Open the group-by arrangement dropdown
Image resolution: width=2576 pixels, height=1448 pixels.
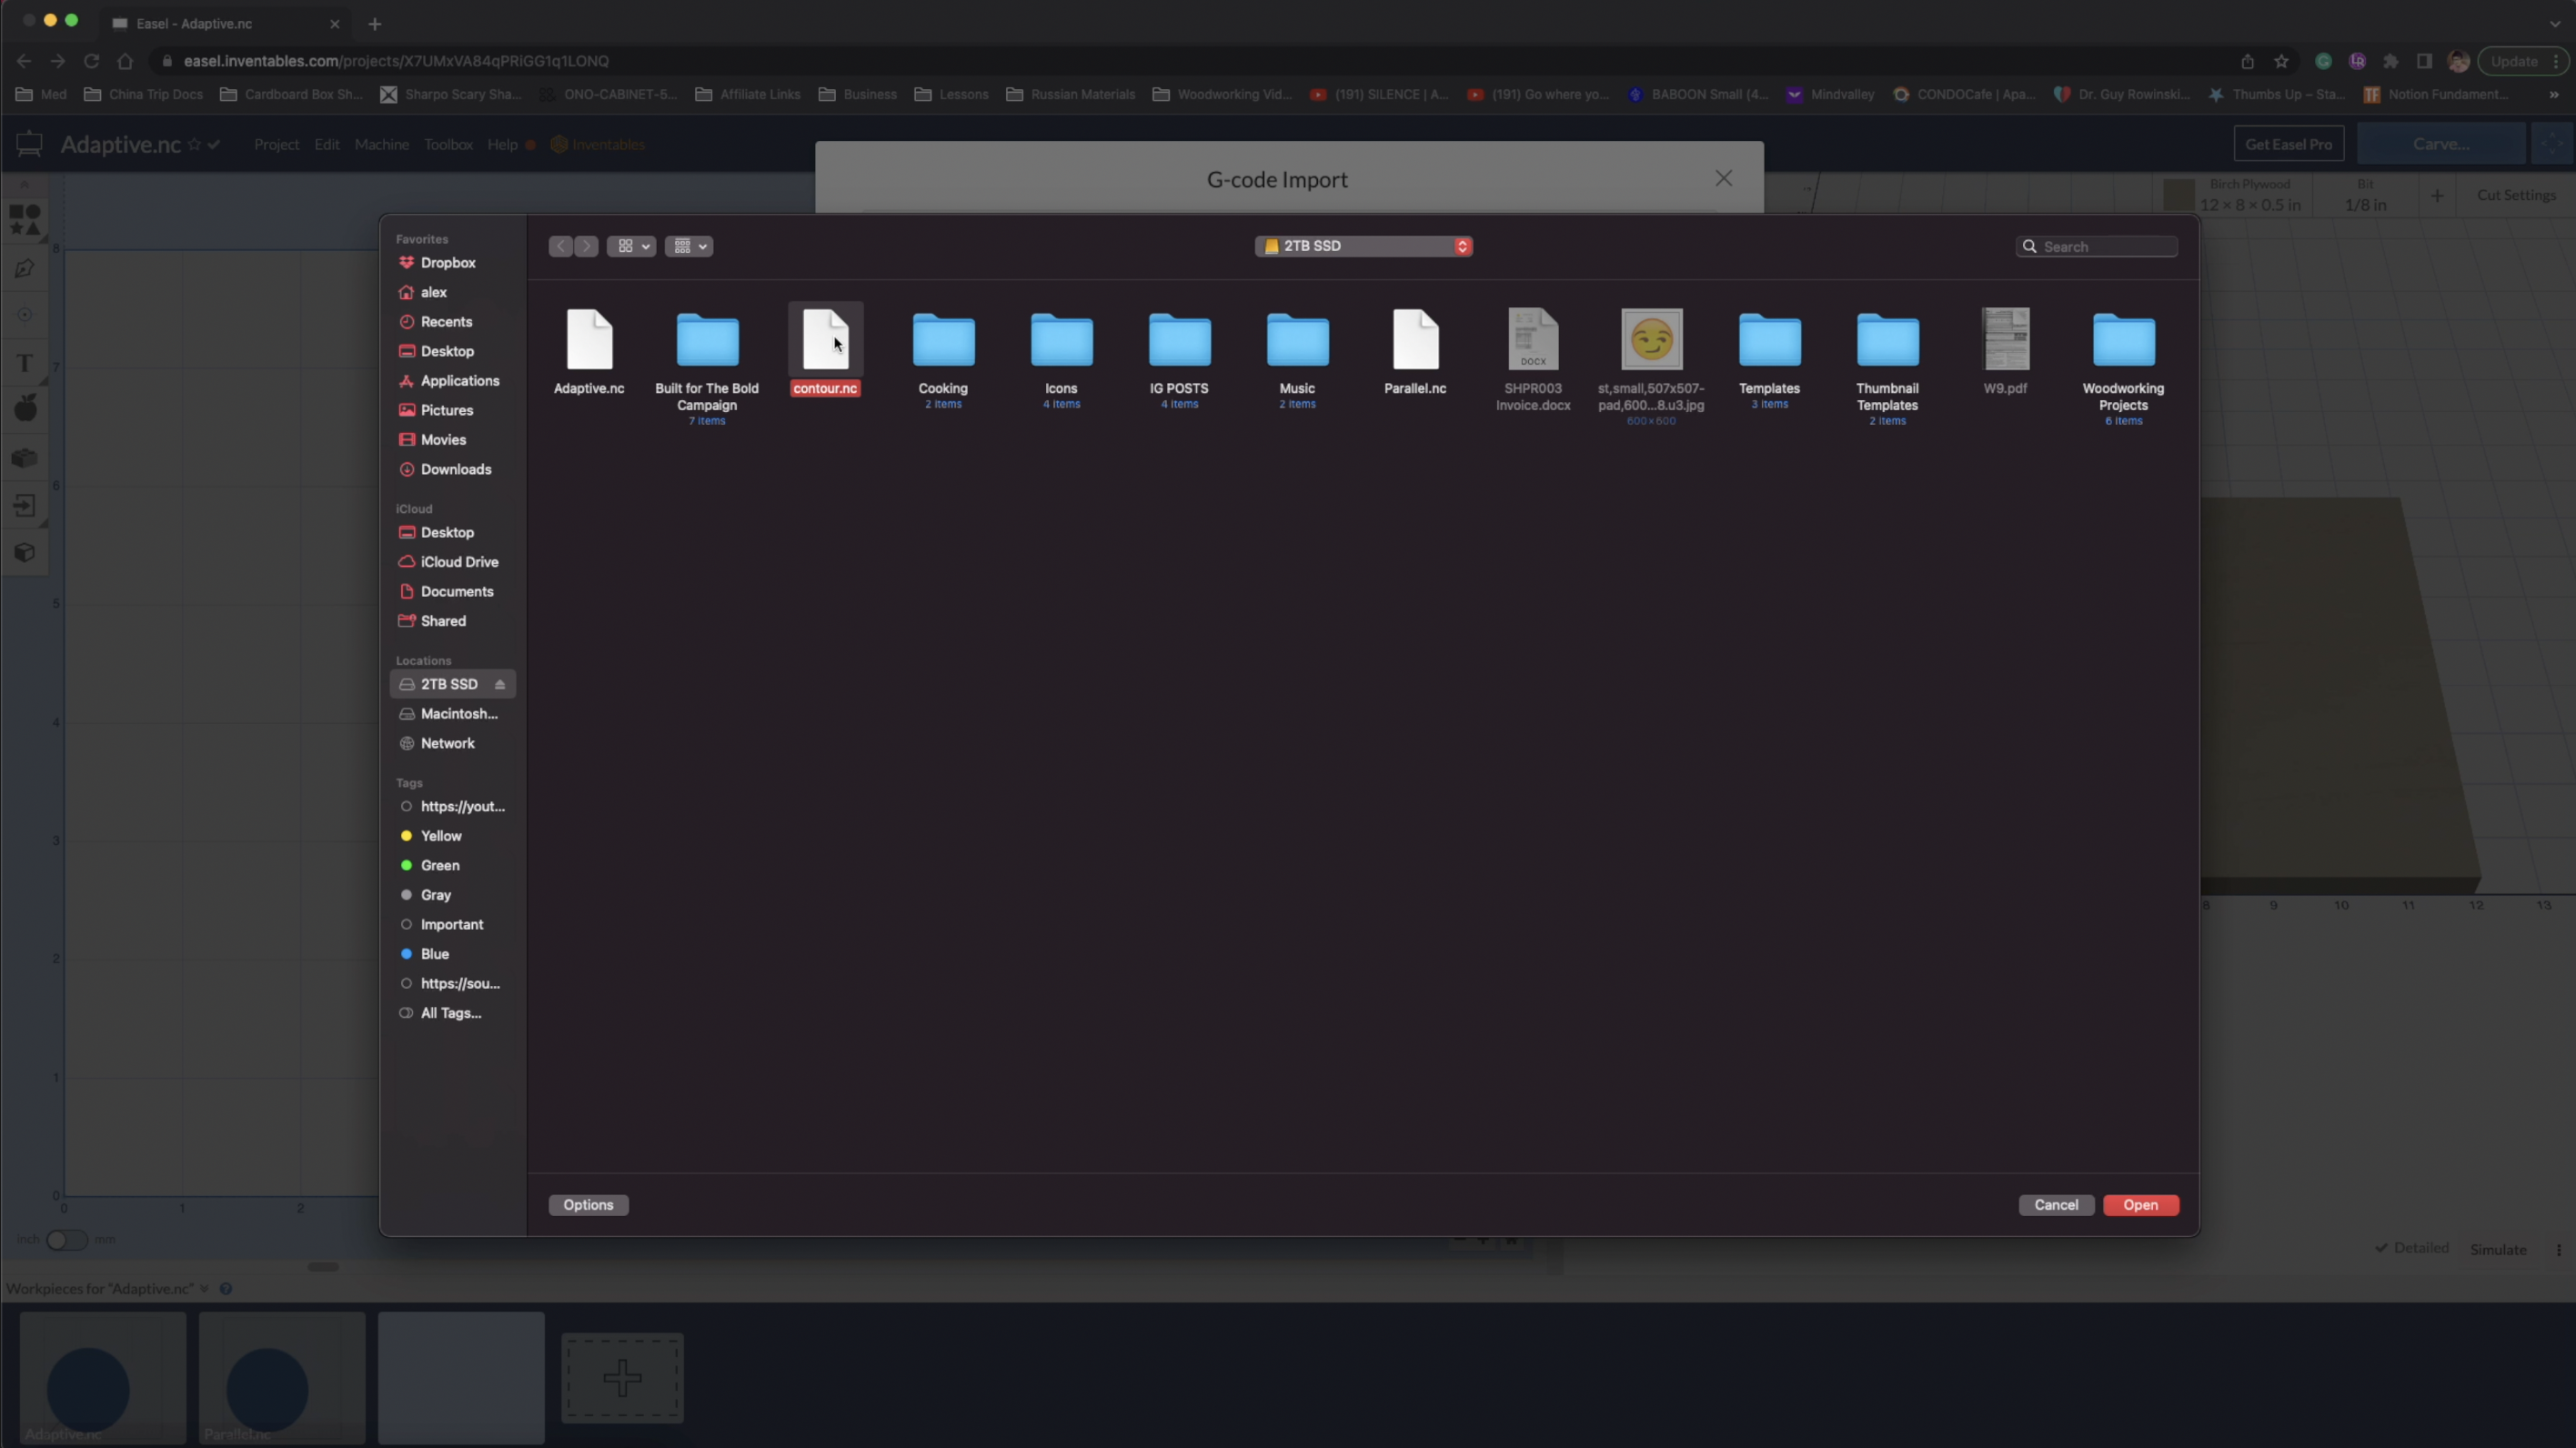point(689,246)
